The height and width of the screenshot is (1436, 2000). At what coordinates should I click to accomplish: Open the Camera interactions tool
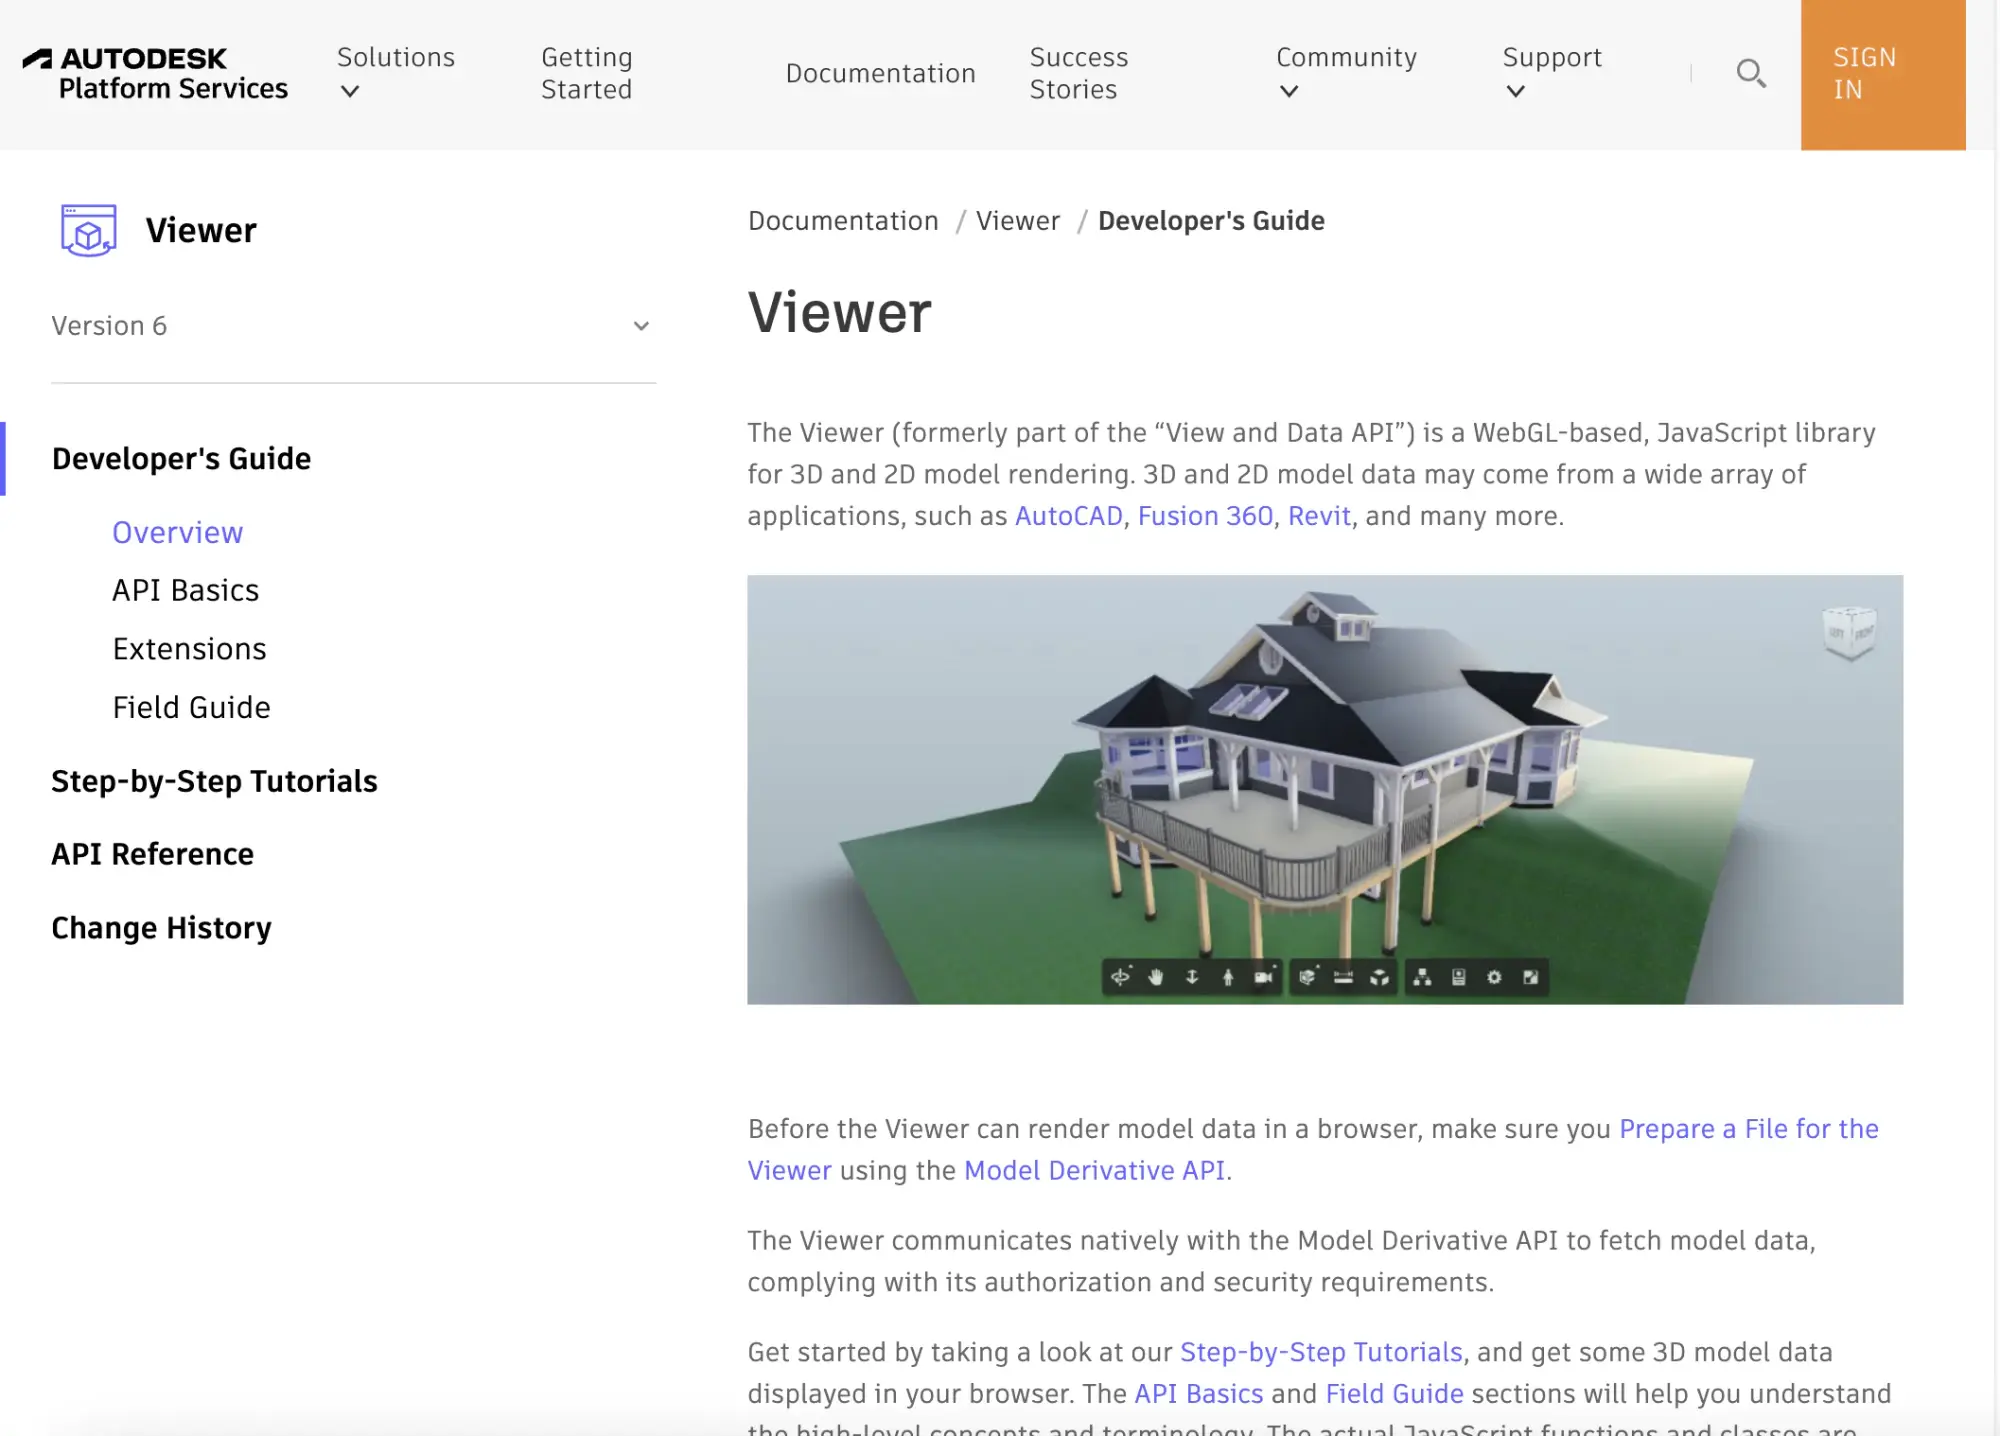(x=1264, y=977)
